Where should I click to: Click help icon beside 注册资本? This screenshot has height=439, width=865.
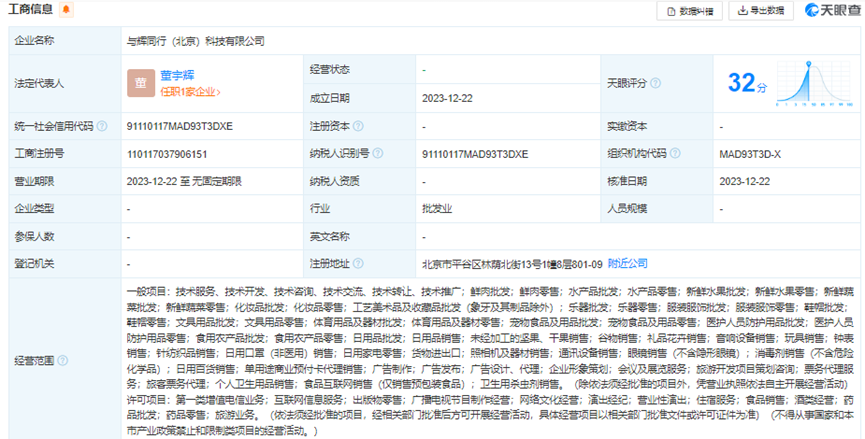pos(358,126)
